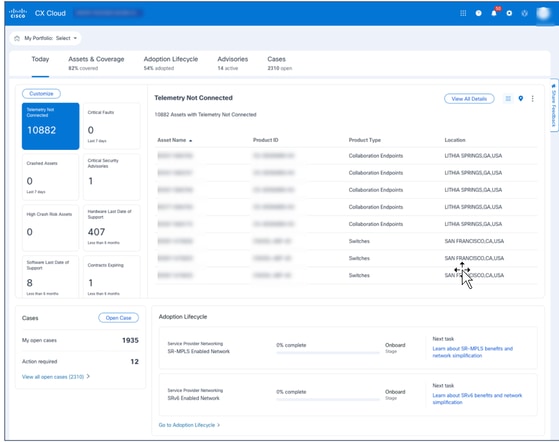Click the Open Case button
The image size is (559, 442).
tap(118, 318)
